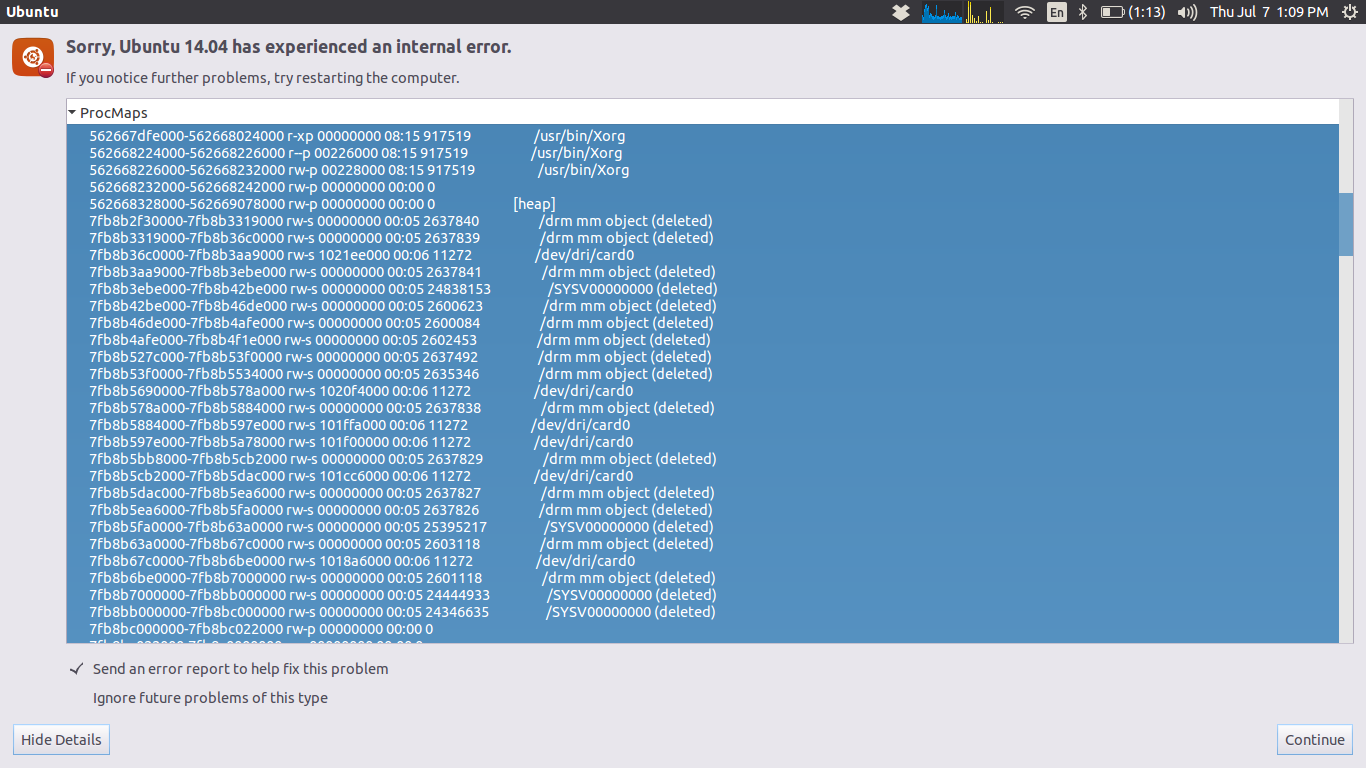The image size is (1366, 768).
Task: Select row 7fb8b5fa0000 /SYSV00000000 (deleted)
Action: point(702,527)
